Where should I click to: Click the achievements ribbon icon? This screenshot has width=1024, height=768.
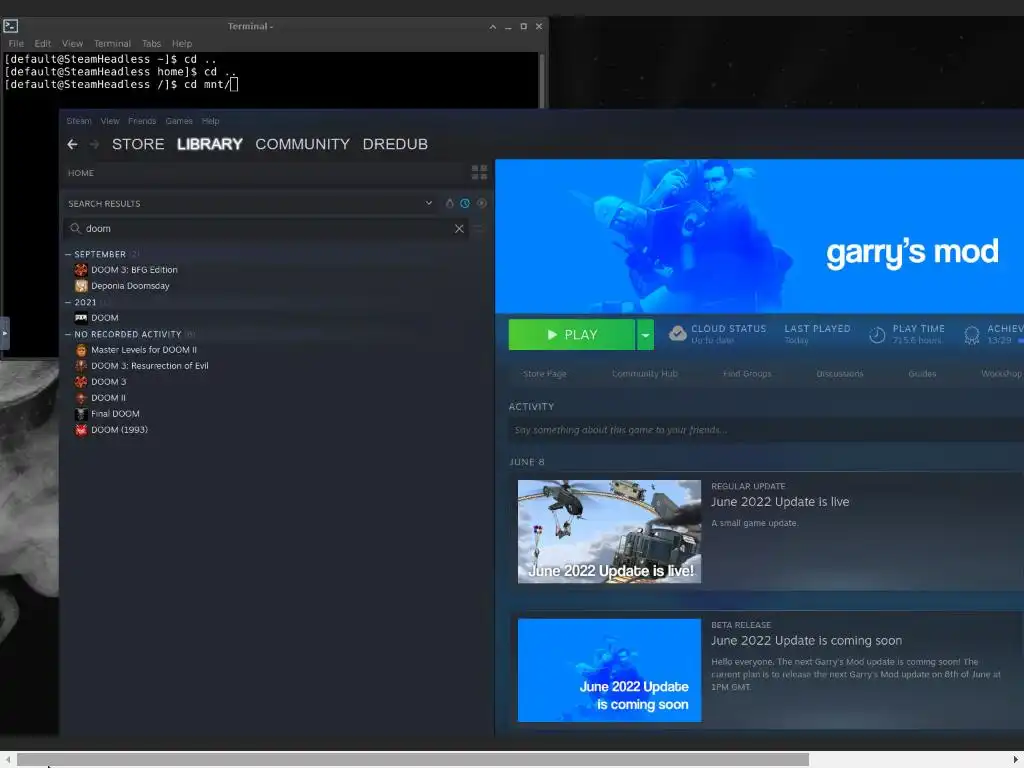(x=972, y=335)
